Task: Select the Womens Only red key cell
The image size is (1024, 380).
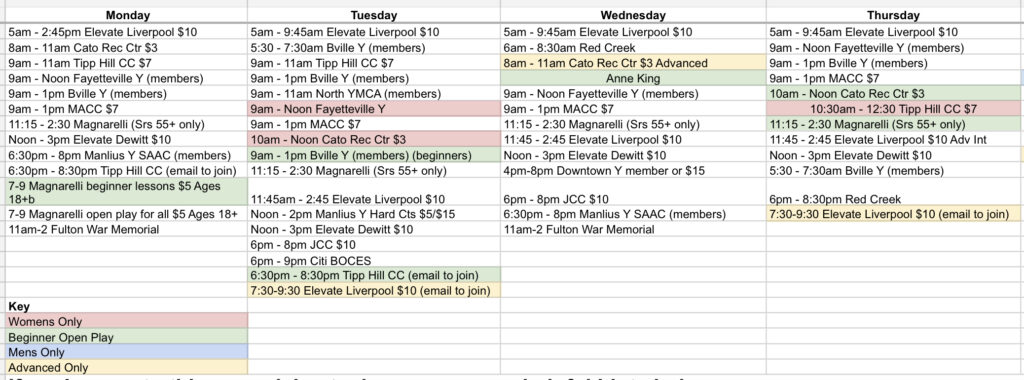Action: coord(127,321)
